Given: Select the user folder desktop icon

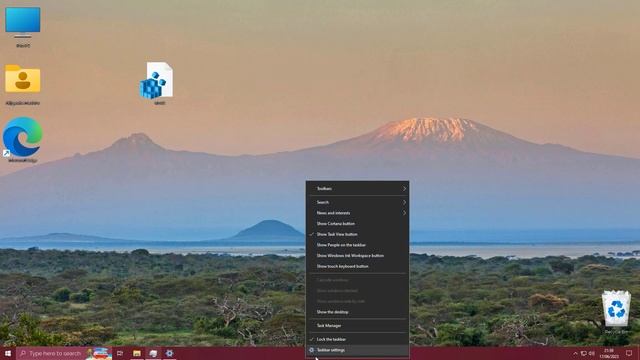Looking at the screenshot, I should (23, 84).
